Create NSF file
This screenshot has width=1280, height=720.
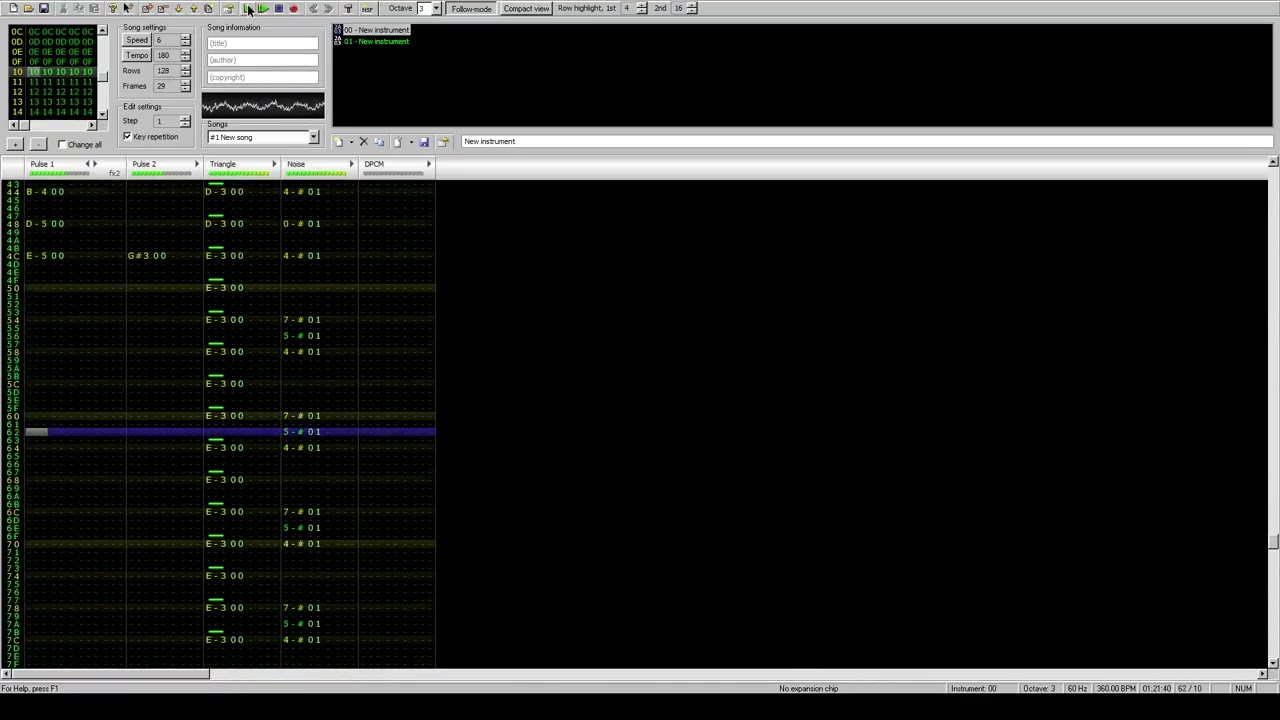pos(367,8)
